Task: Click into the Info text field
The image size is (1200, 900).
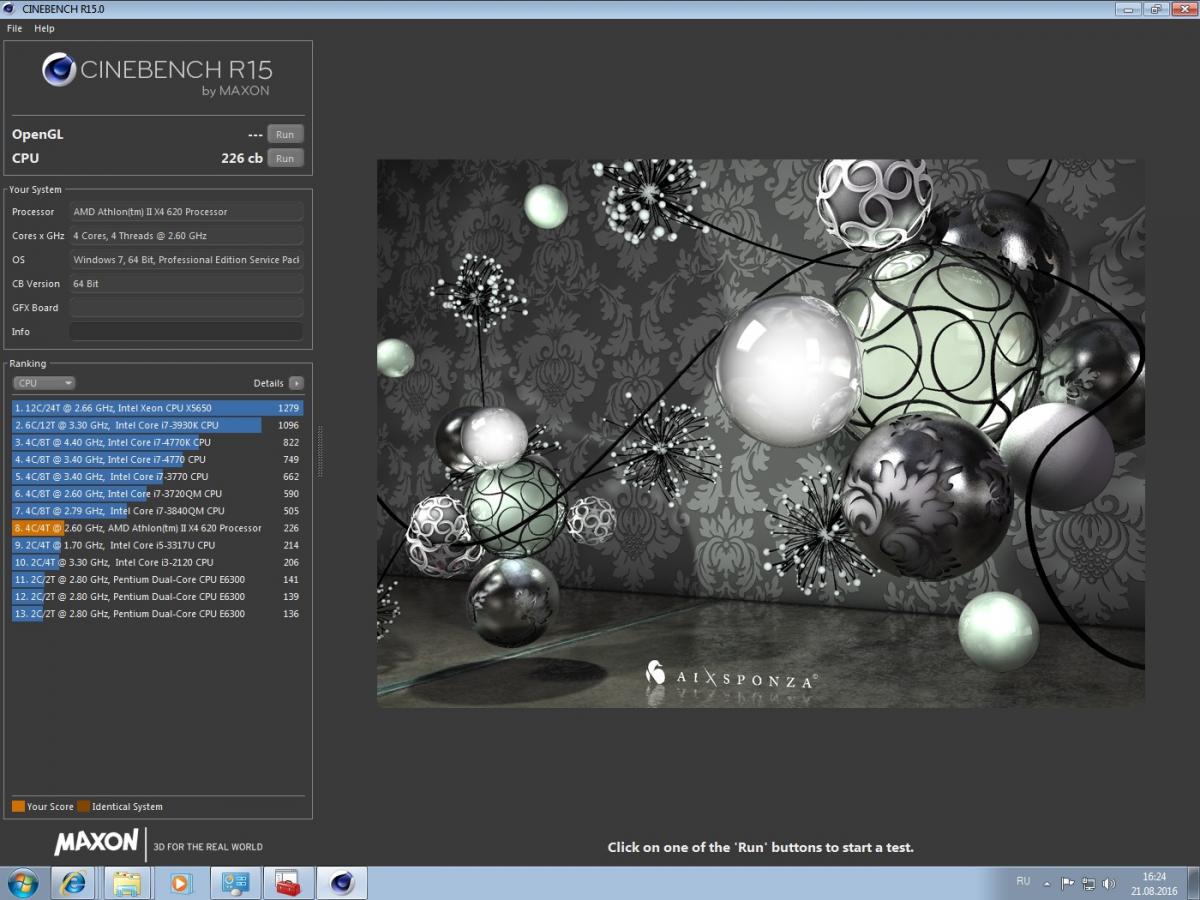Action: tap(186, 332)
